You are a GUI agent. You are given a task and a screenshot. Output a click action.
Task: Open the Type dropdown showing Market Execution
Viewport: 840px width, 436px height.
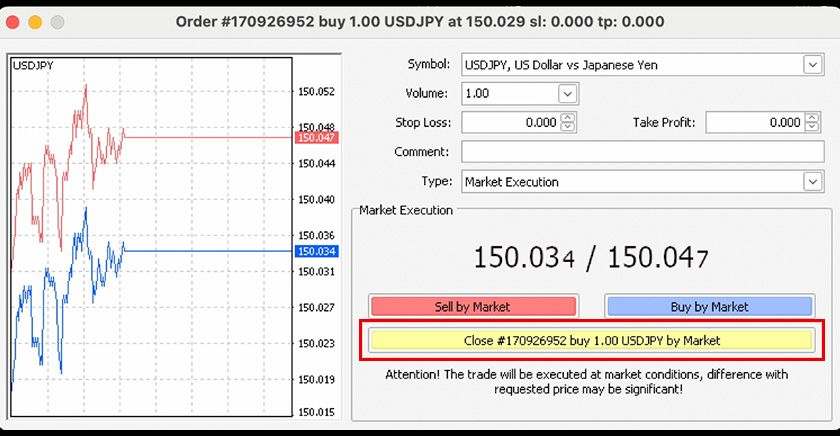811,182
